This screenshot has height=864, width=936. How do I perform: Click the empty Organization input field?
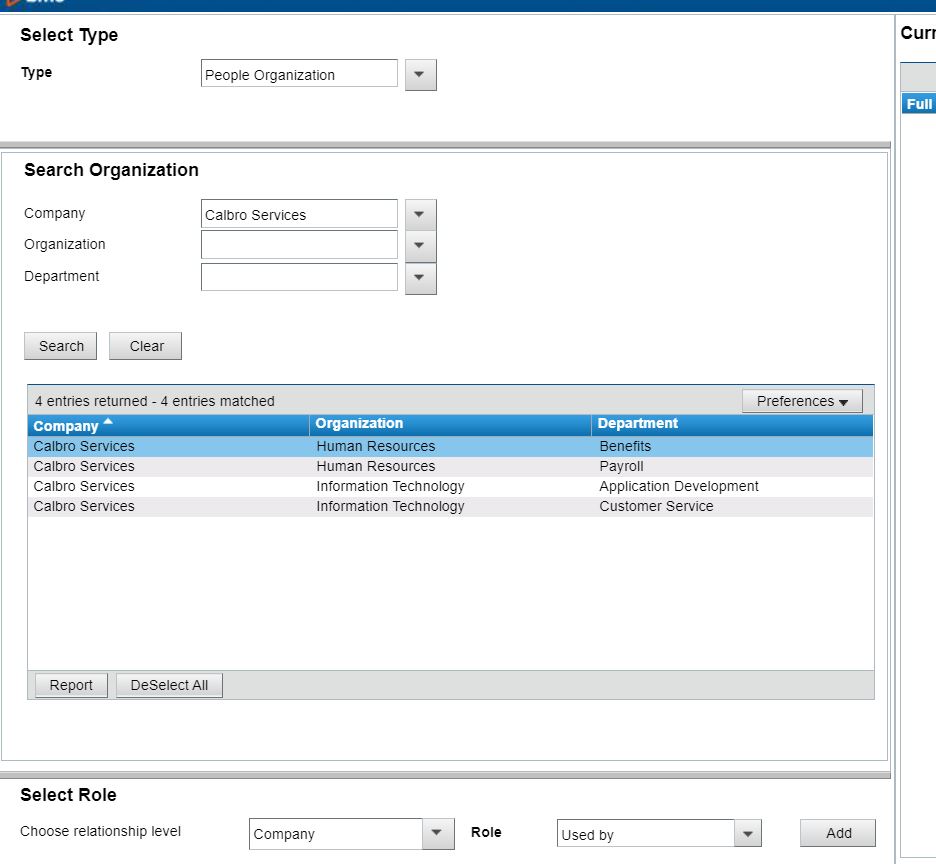coord(299,245)
